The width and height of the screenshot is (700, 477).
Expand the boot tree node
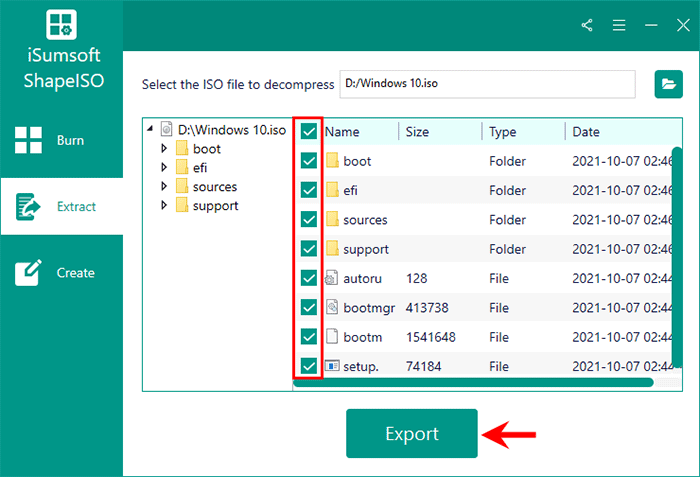click(x=164, y=148)
